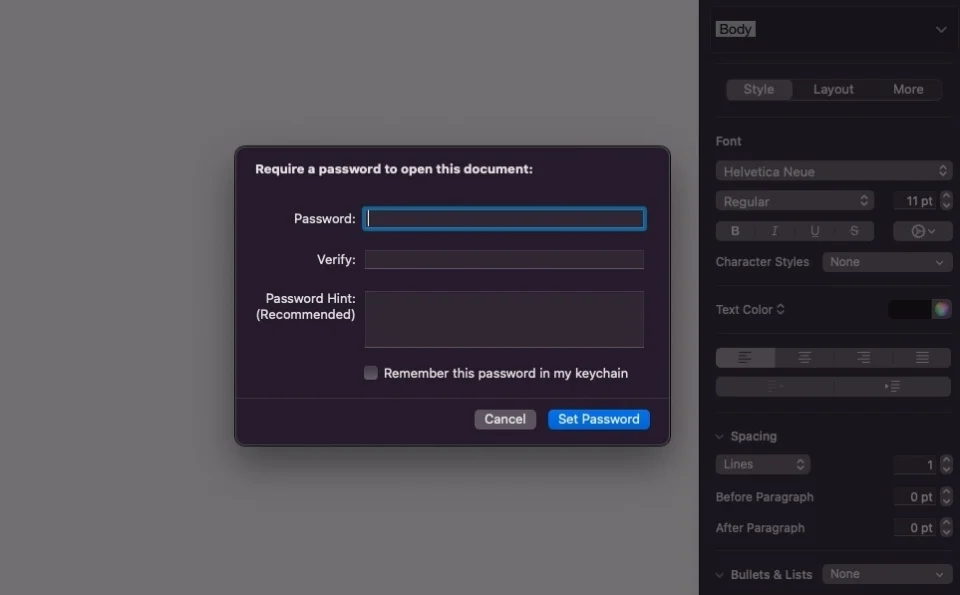960x595 pixels.
Task: Adjust the font size stepper arrows
Action: pyautogui.click(x=946, y=201)
